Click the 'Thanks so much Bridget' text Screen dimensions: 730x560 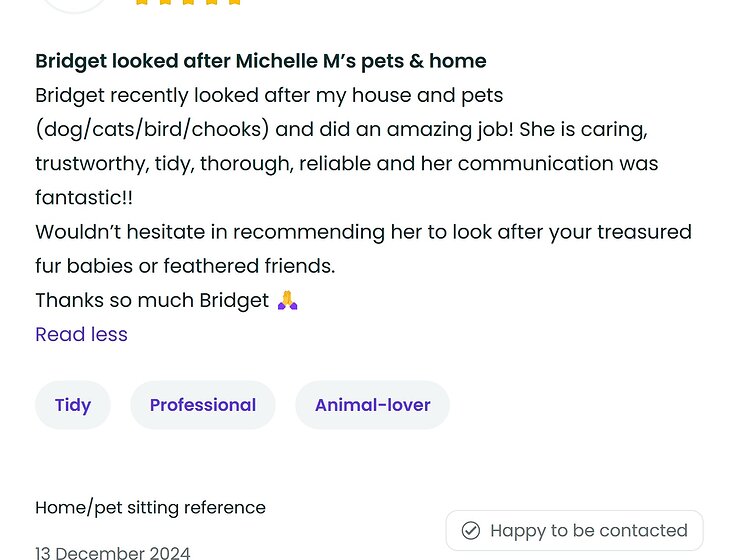pos(152,300)
